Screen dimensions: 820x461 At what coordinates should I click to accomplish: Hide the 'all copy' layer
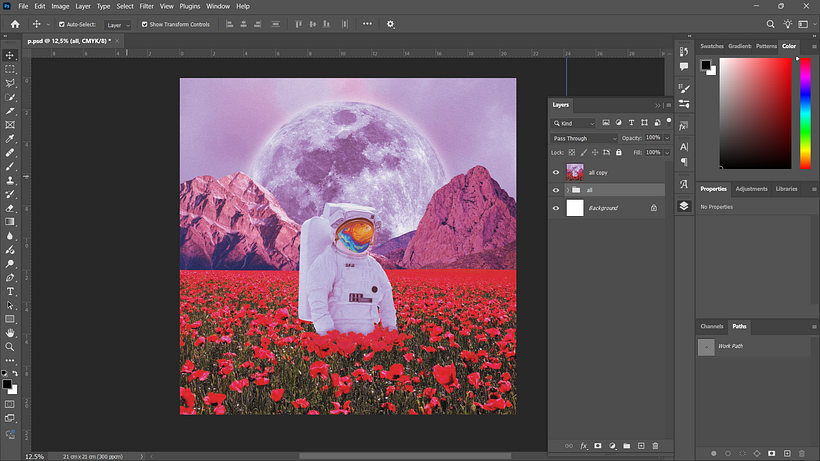point(556,172)
